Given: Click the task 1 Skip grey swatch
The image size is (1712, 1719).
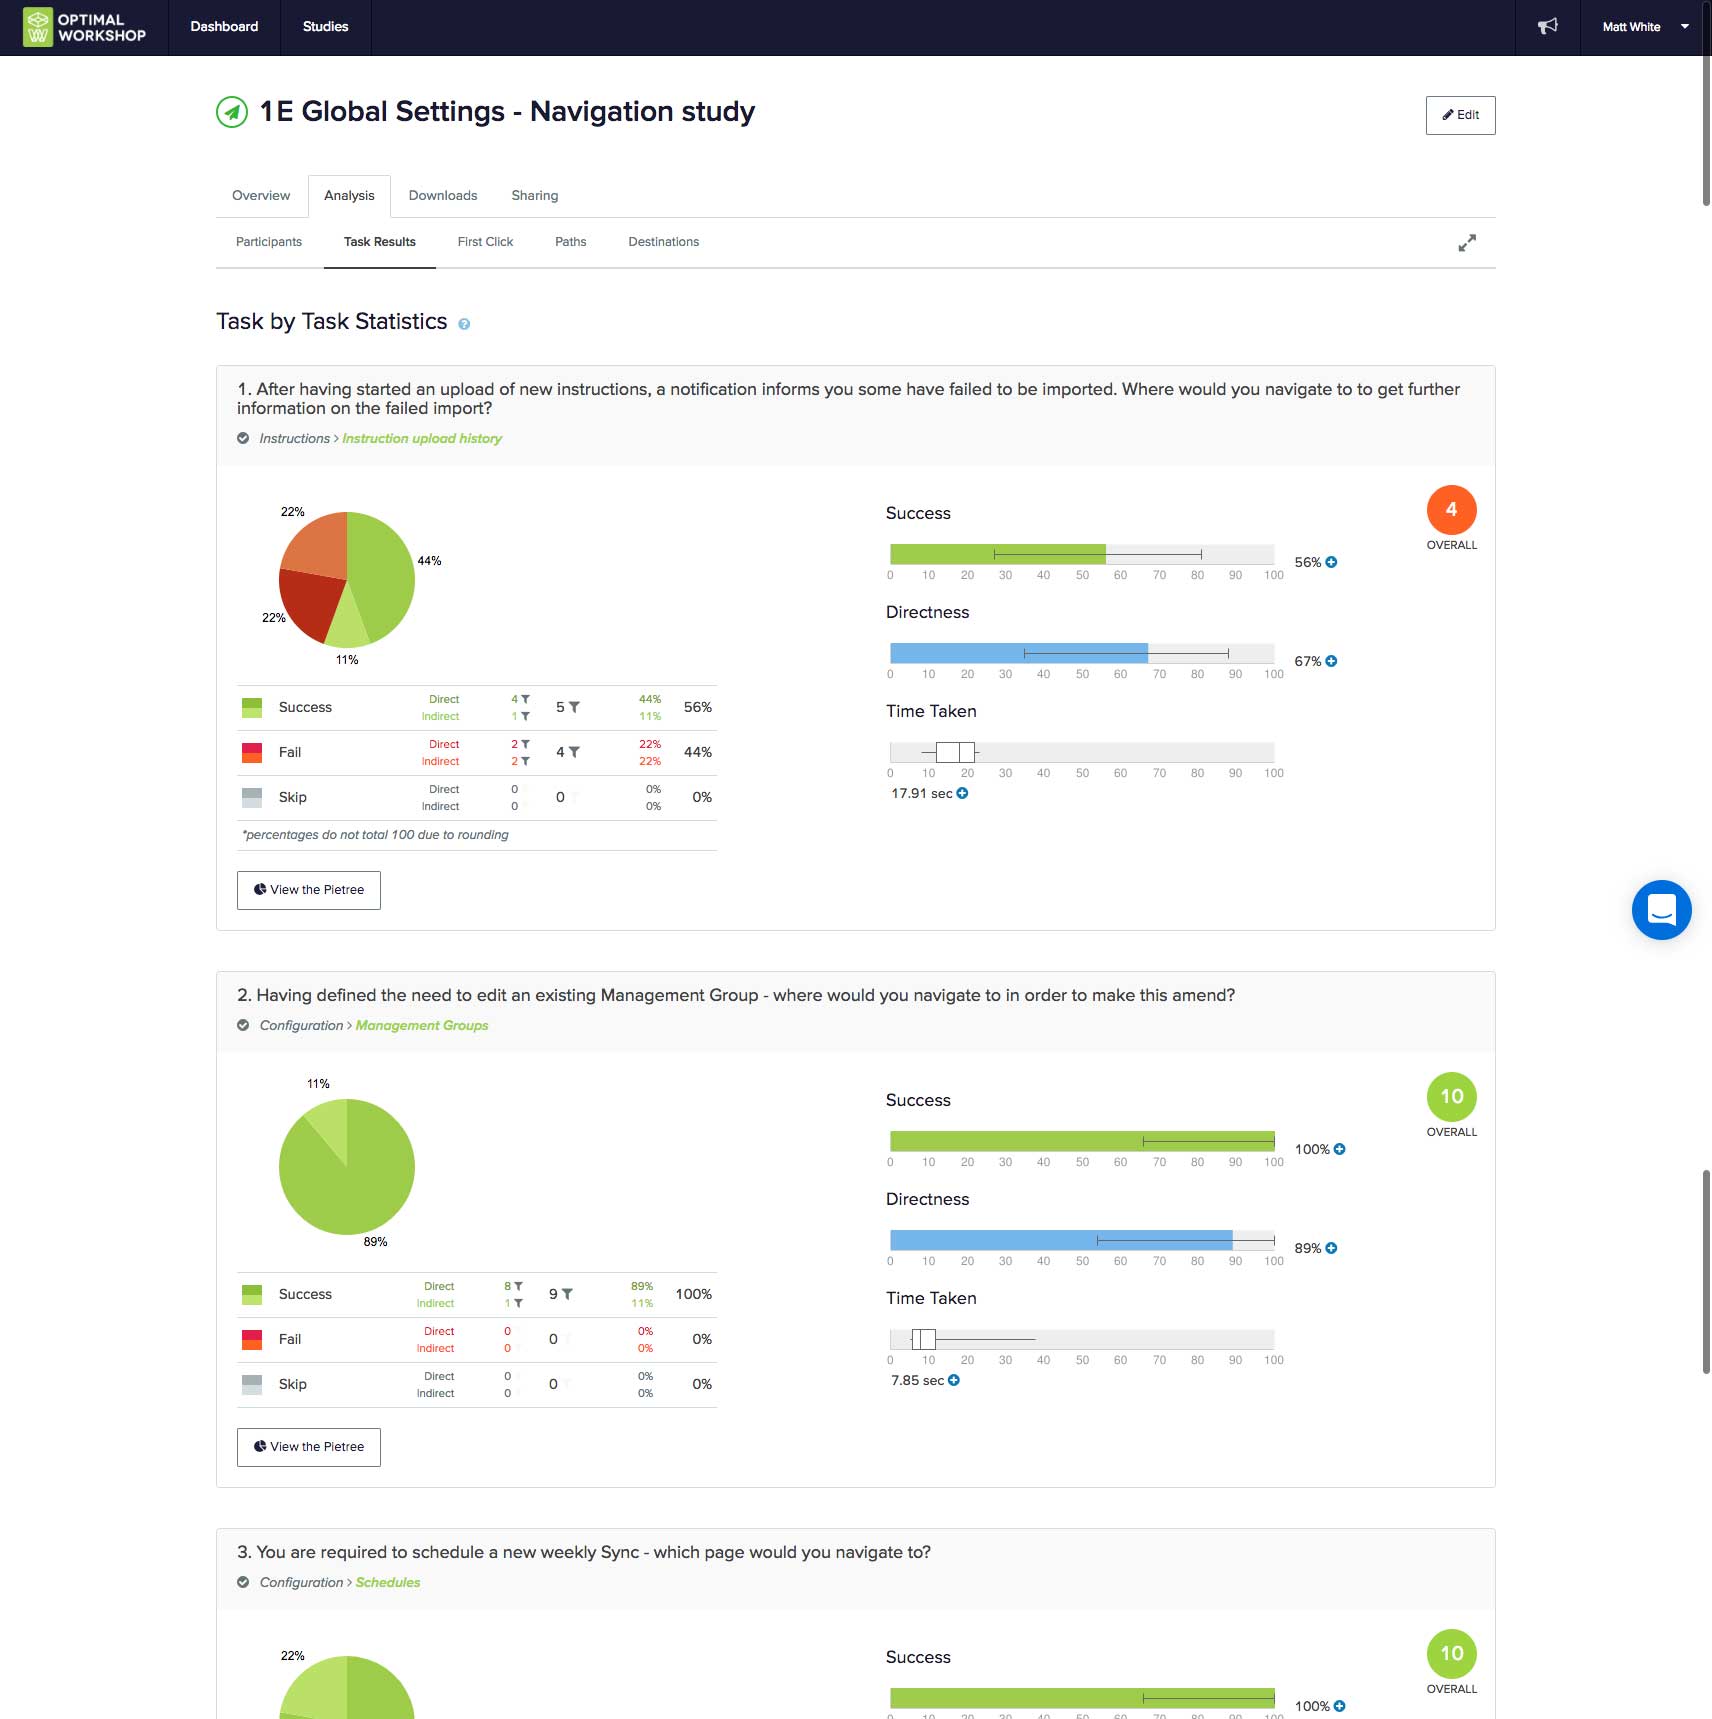Looking at the screenshot, I should [x=252, y=799].
